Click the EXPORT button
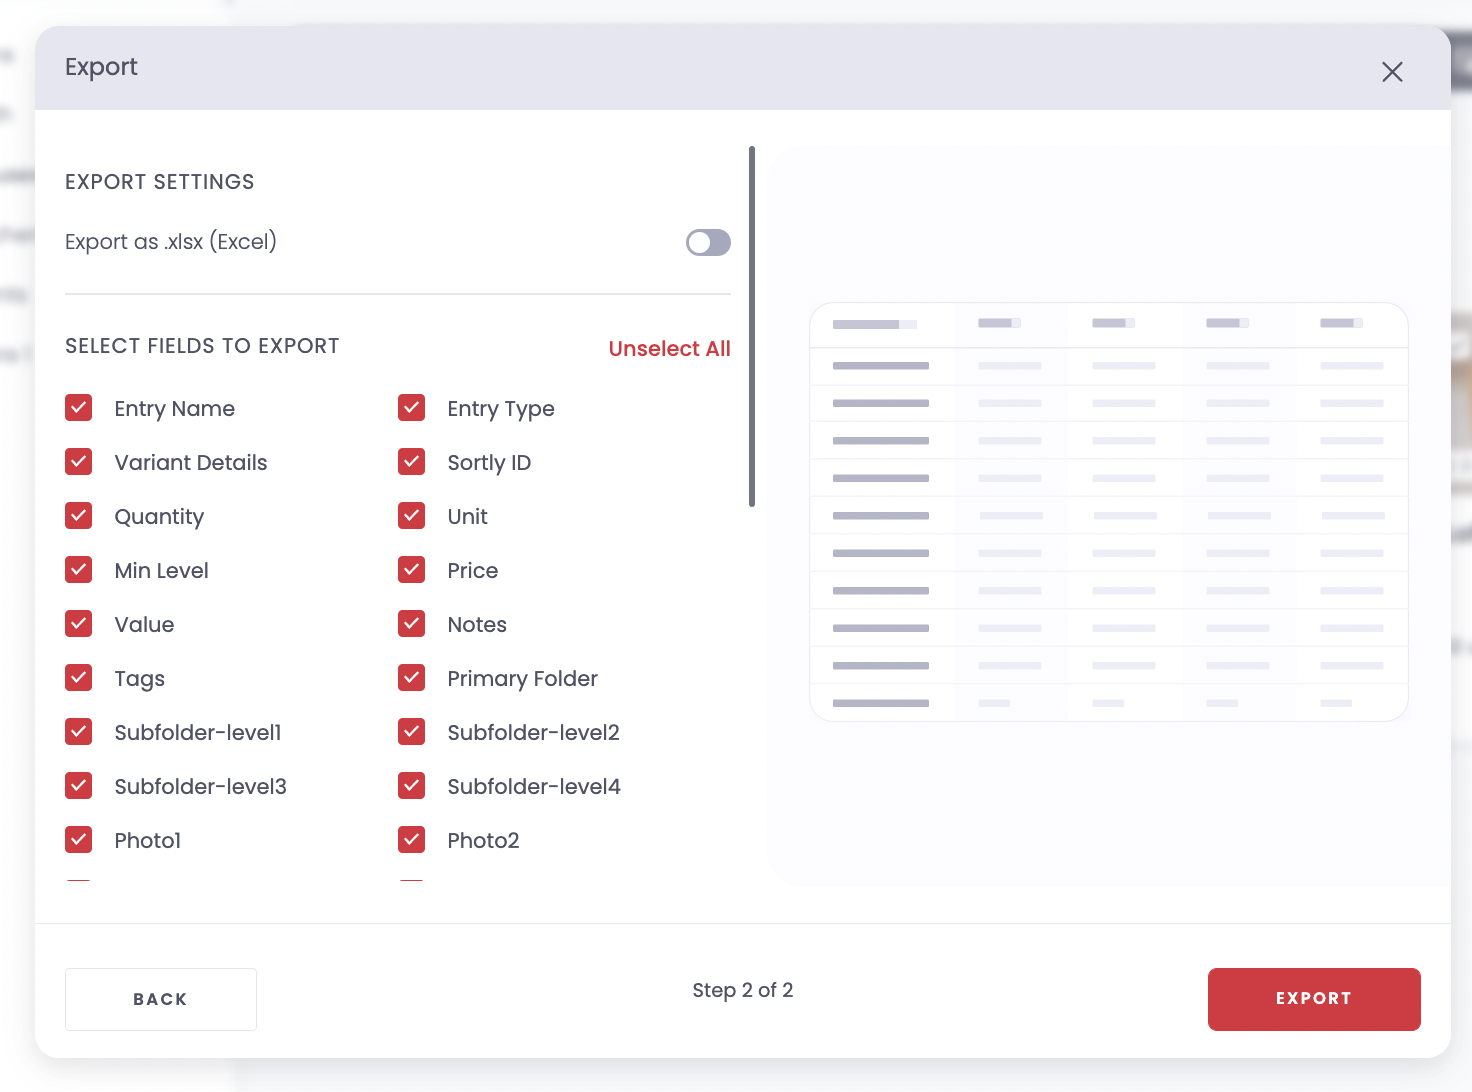Image resolution: width=1472 pixels, height=1092 pixels. 1313,998
